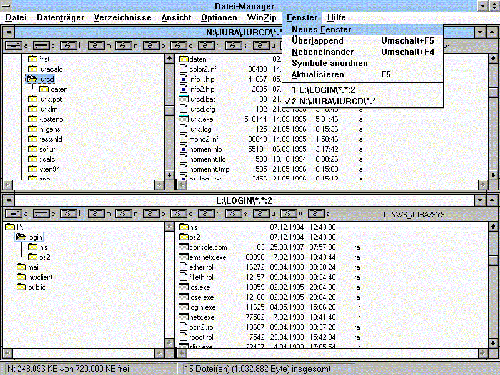This screenshot has width=500, height=375.
Task: Open the Datei menu
Action: point(16,17)
